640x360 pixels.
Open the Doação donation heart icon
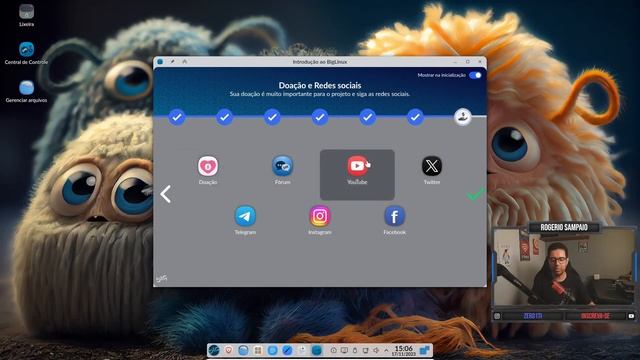[208, 166]
